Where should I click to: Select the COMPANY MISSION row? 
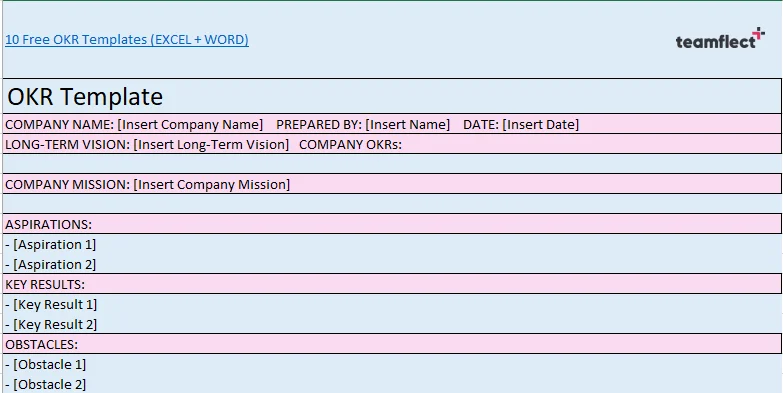pyautogui.click(x=392, y=184)
